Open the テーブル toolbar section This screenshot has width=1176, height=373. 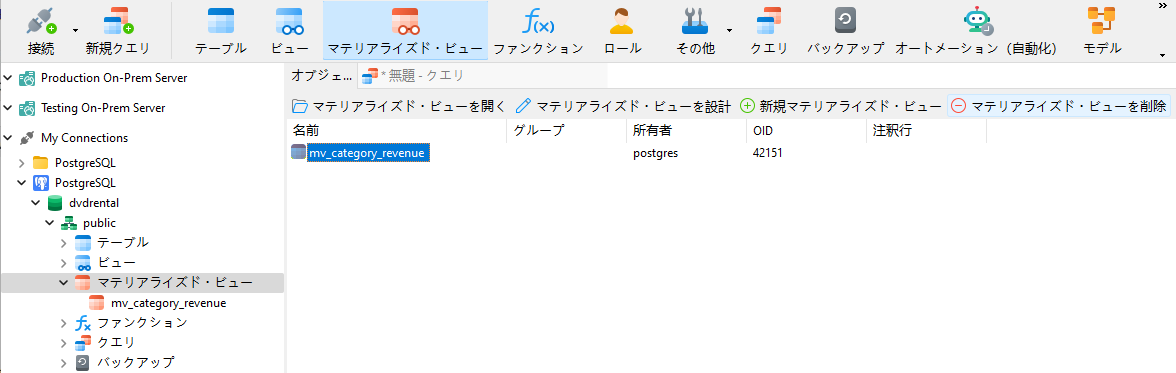(220, 30)
